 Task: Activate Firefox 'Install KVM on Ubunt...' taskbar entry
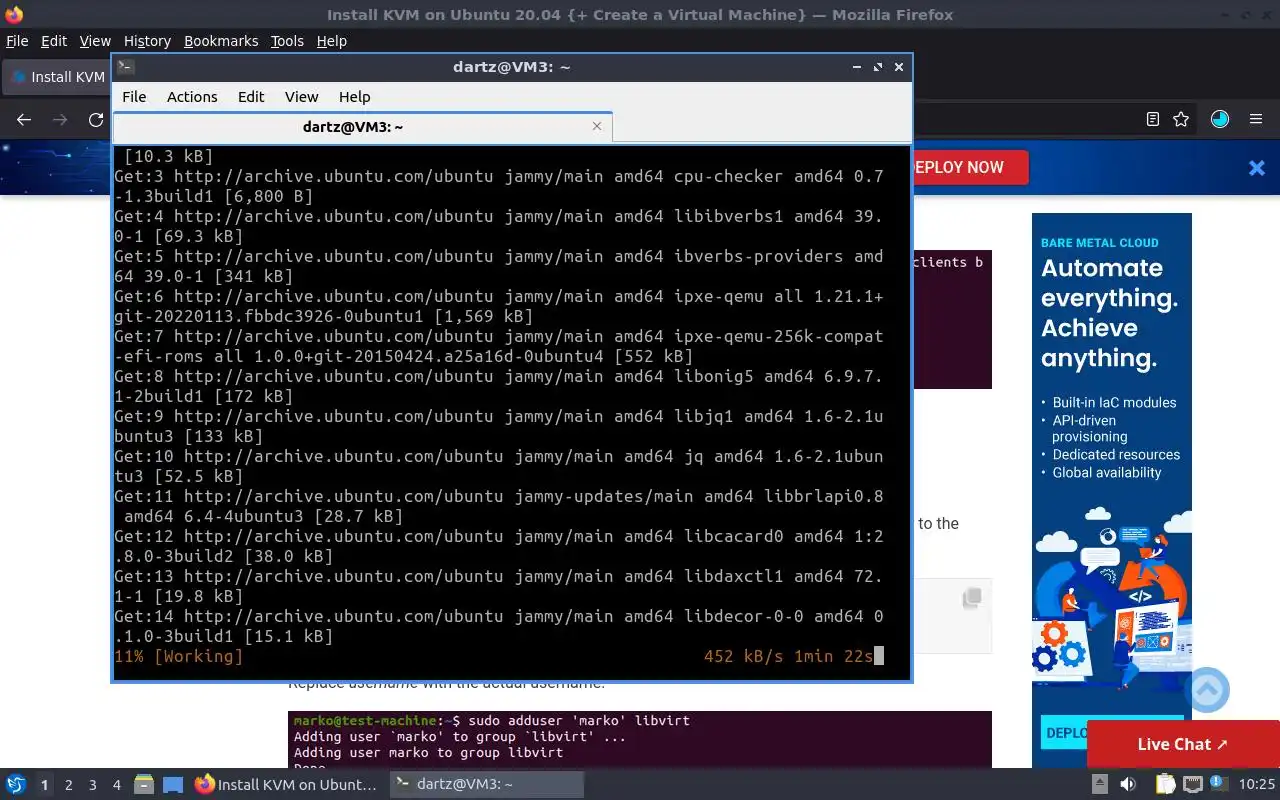coord(286,785)
